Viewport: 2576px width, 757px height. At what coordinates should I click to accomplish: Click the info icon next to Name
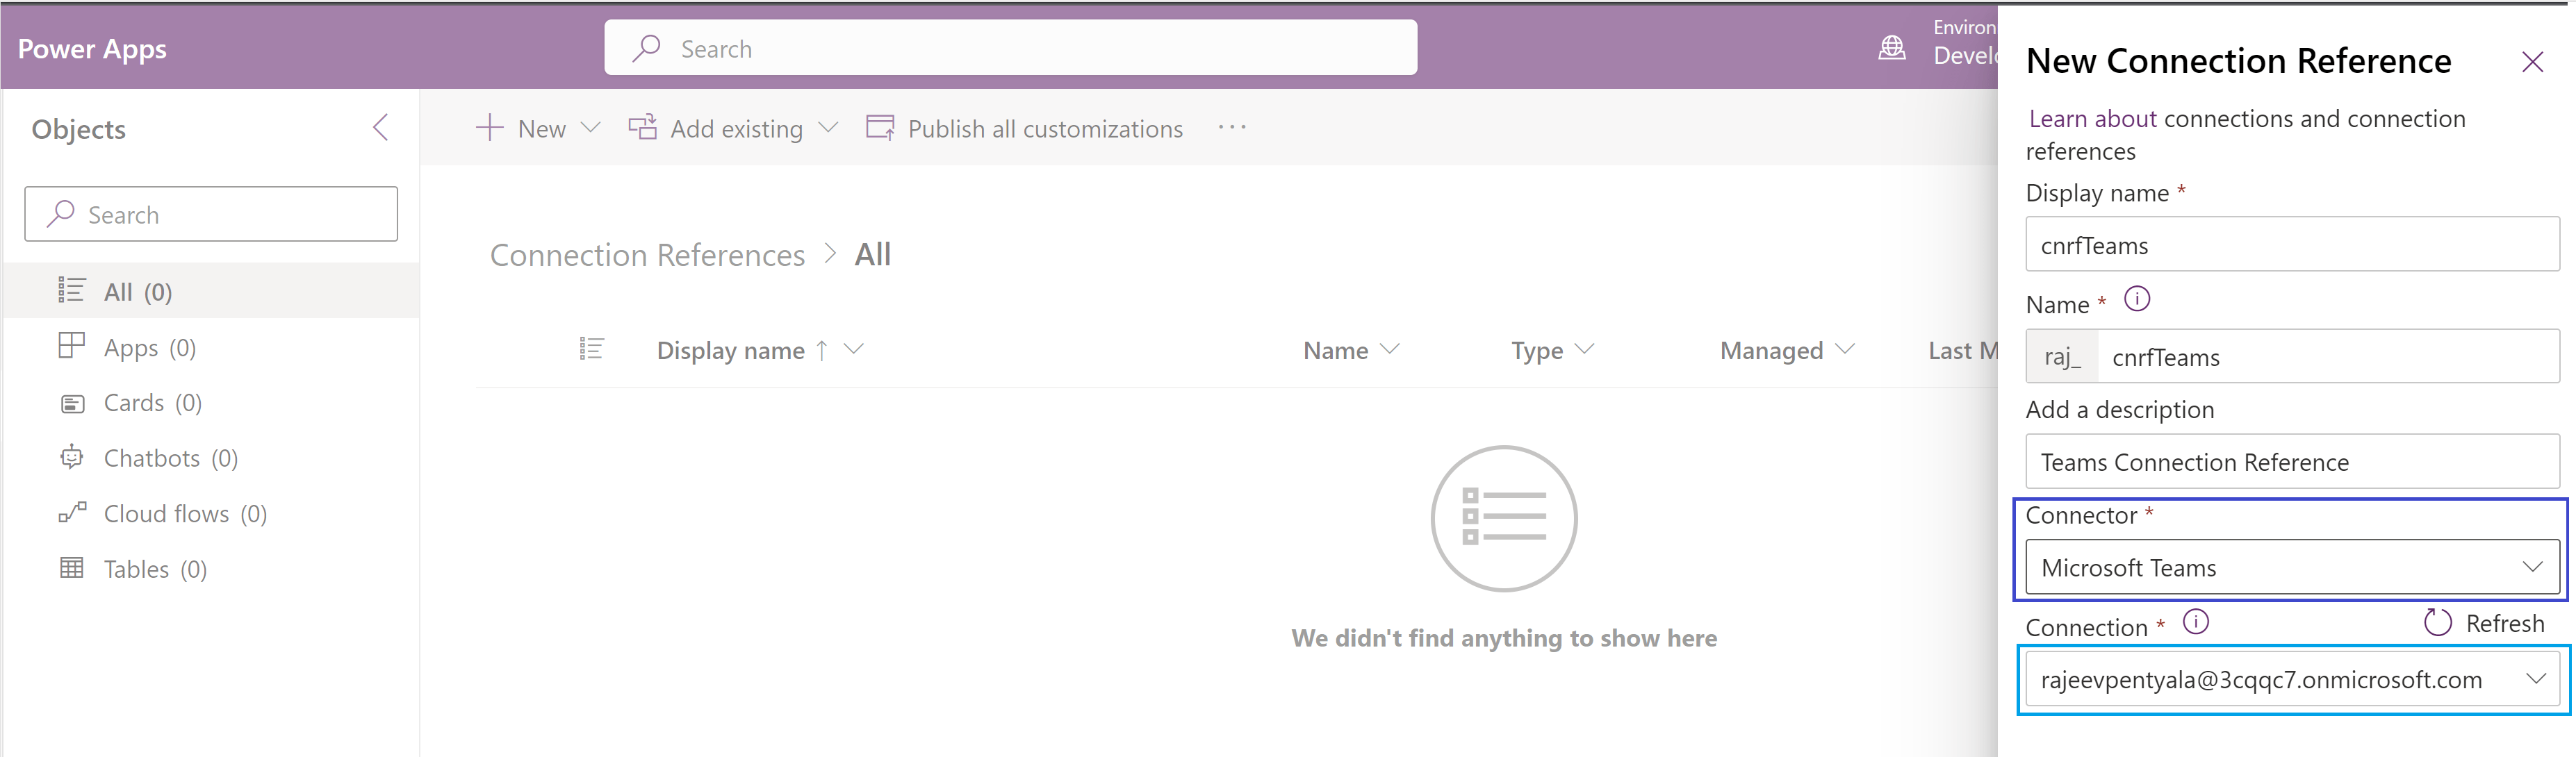2137,299
